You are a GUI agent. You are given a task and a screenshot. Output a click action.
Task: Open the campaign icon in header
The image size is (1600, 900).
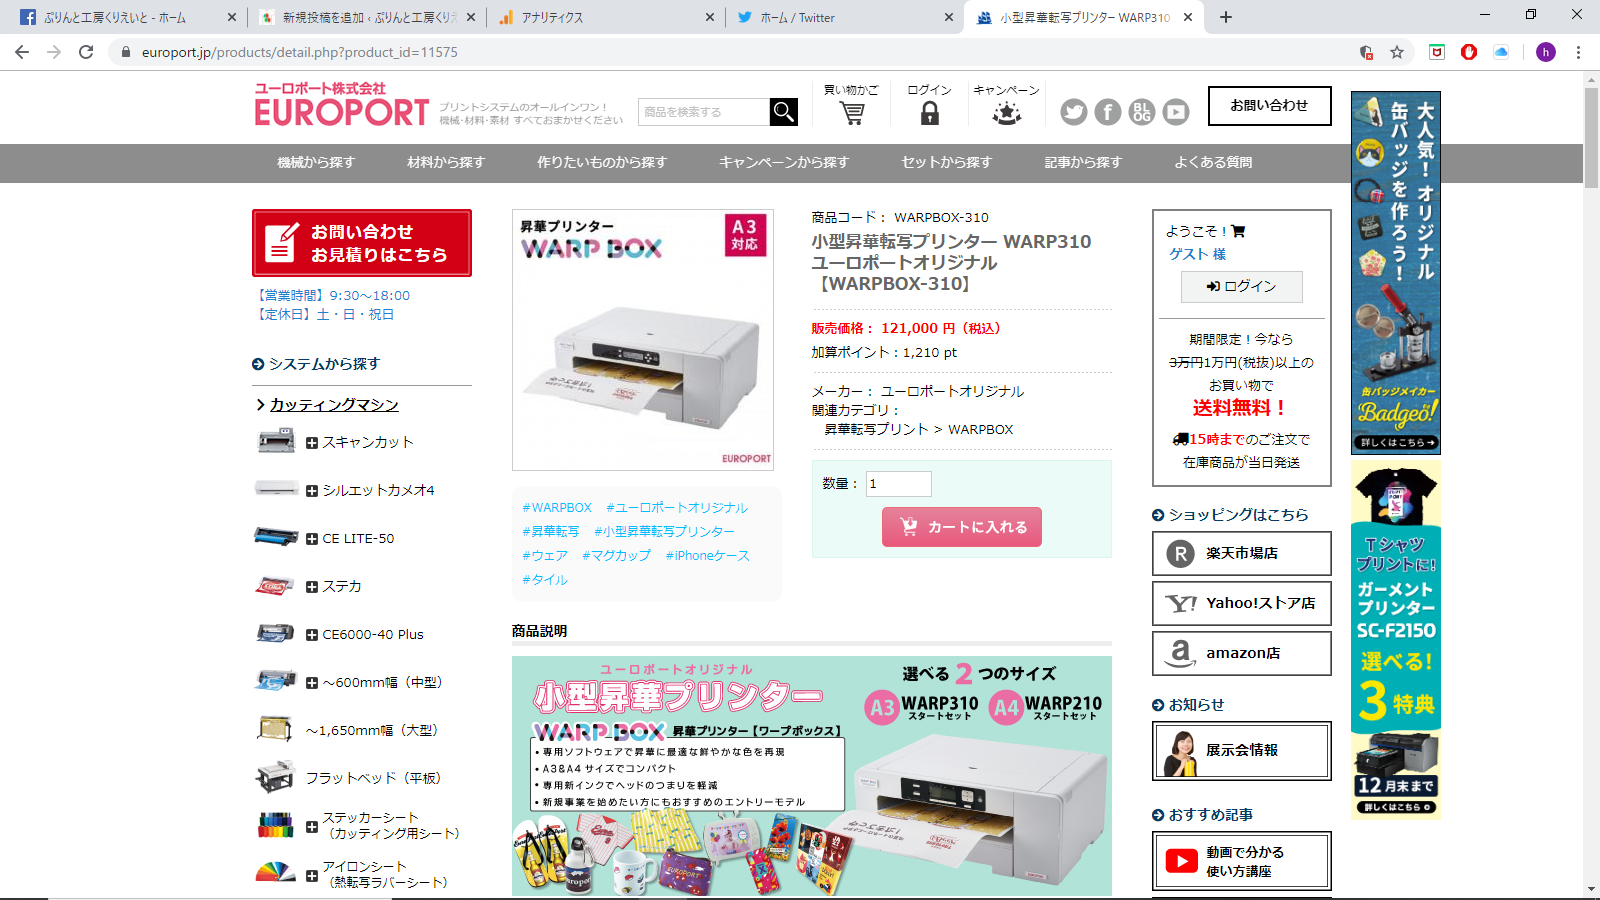1006,113
